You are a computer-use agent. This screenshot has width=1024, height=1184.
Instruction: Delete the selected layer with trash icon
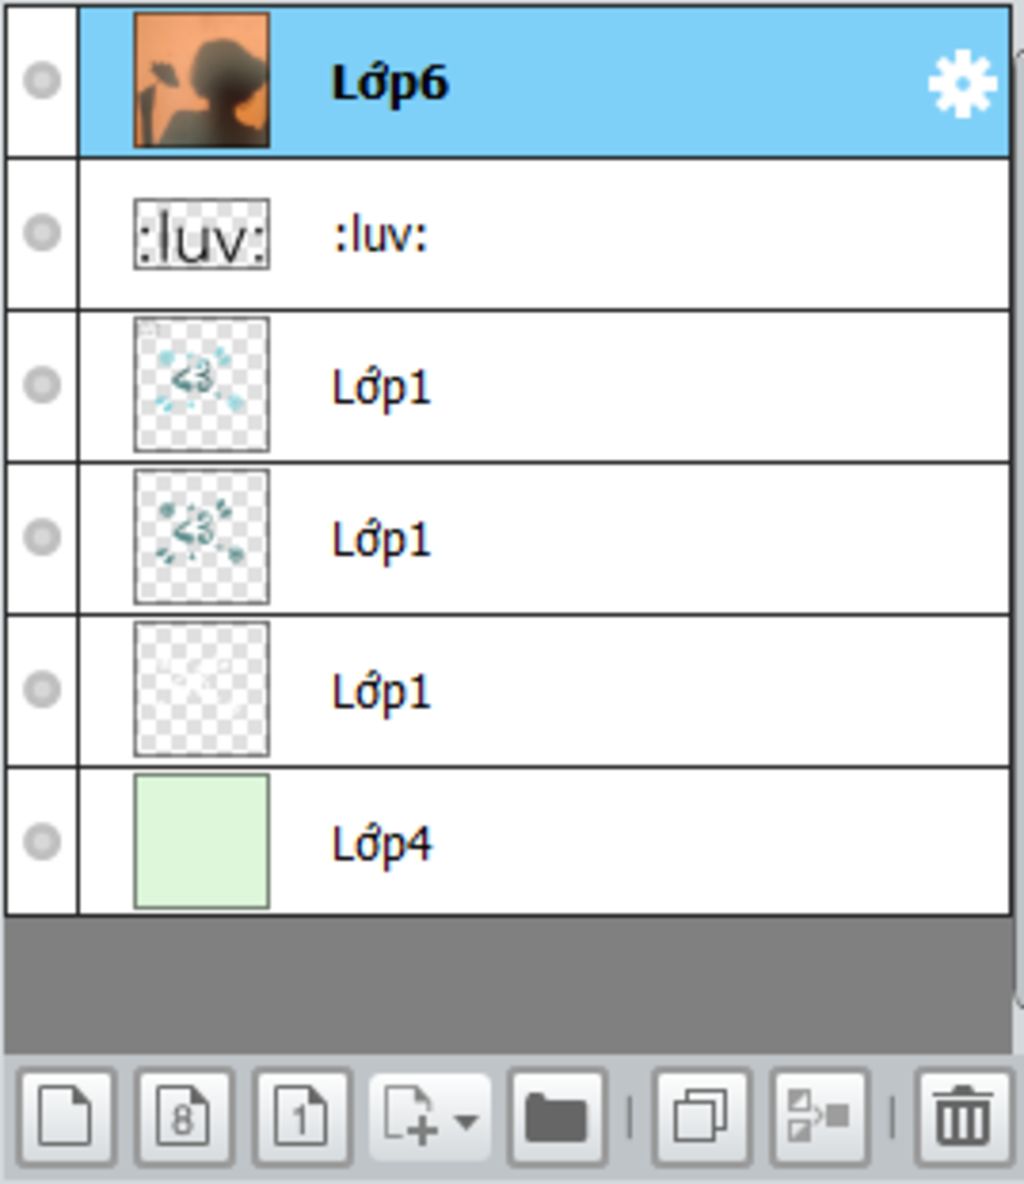(963, 1117)
